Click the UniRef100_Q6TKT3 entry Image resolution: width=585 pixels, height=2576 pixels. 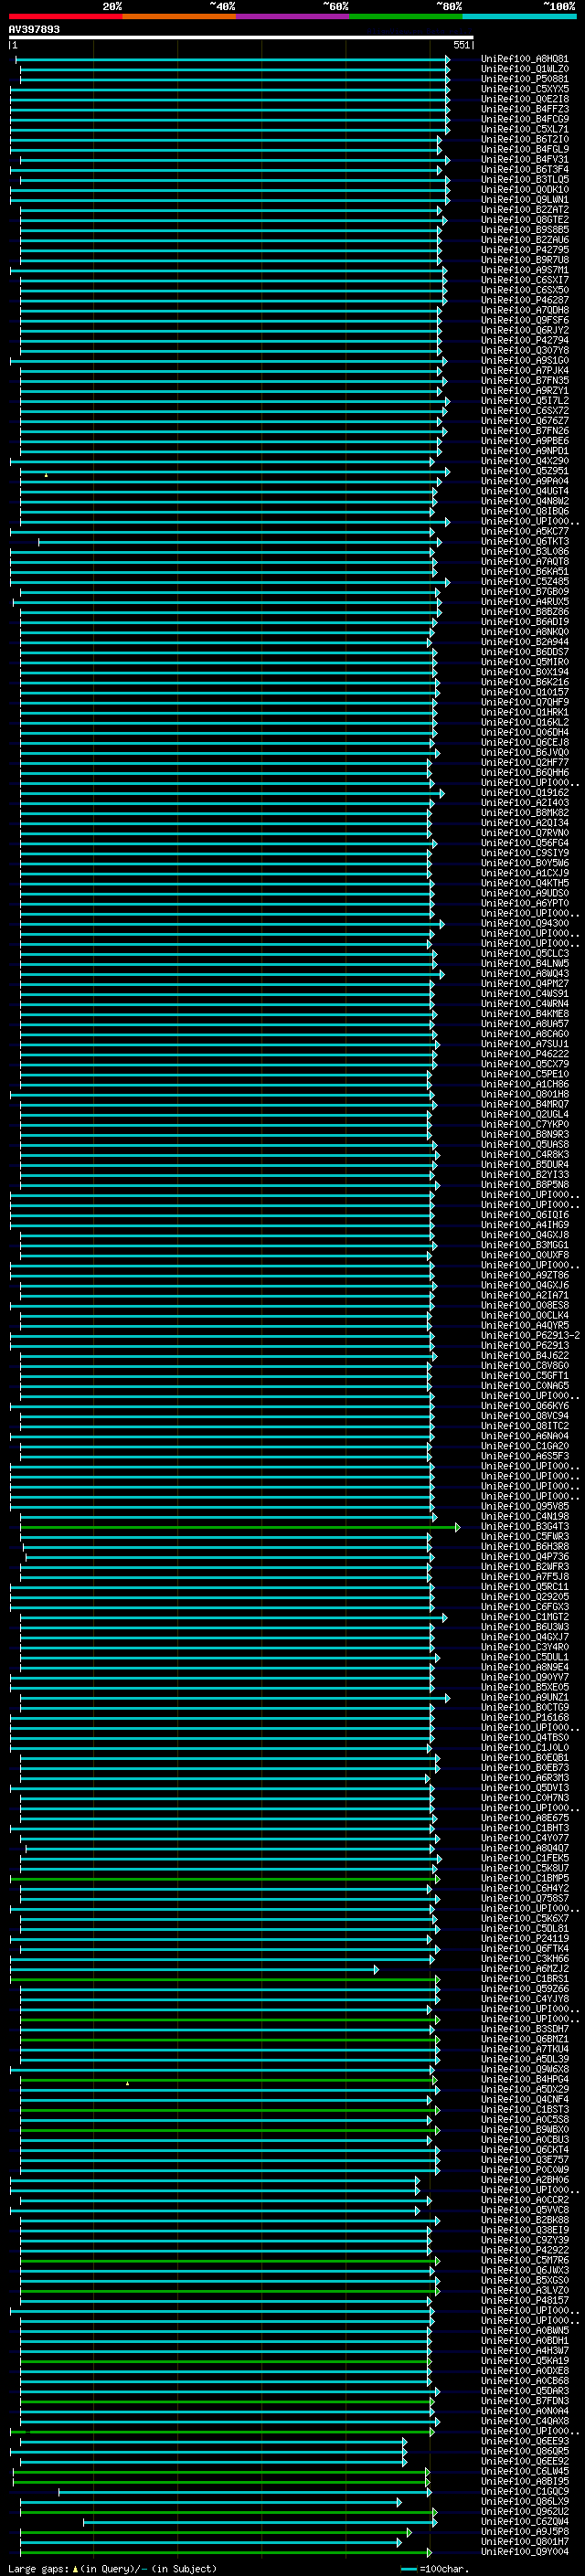(524, 541)
